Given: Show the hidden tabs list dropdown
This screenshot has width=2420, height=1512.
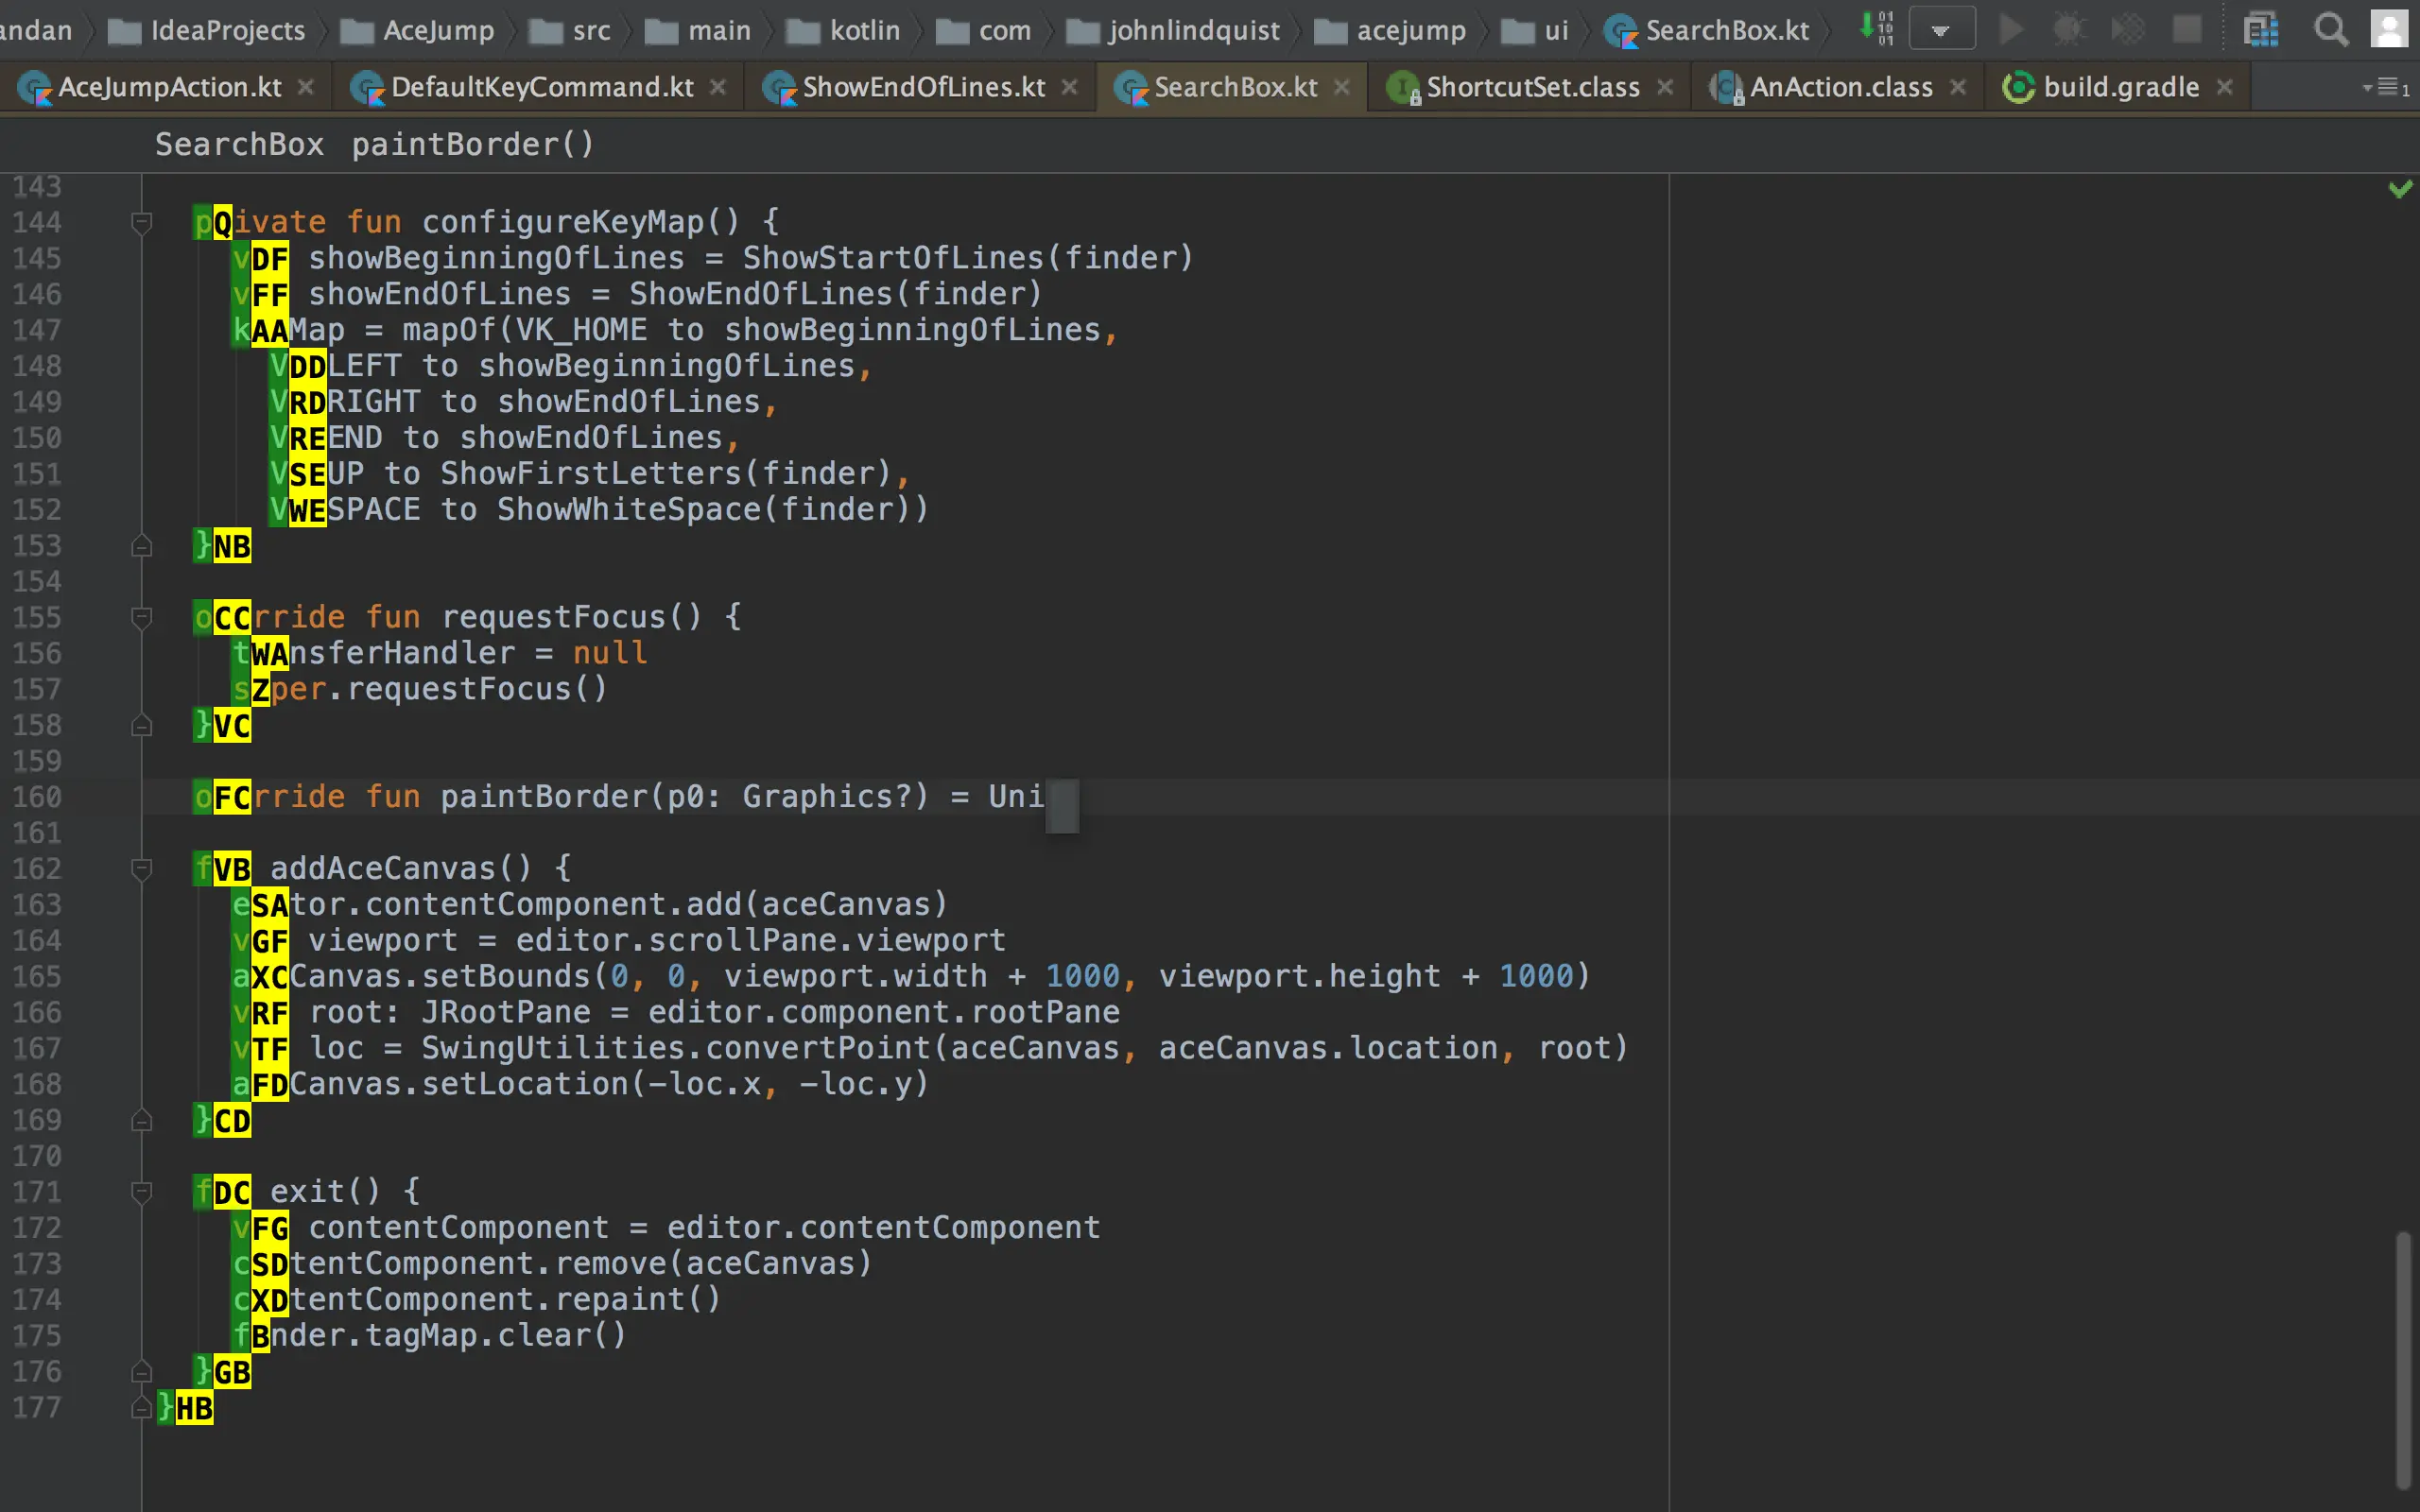Looking at the screenshot, I should click(2386, 88).
